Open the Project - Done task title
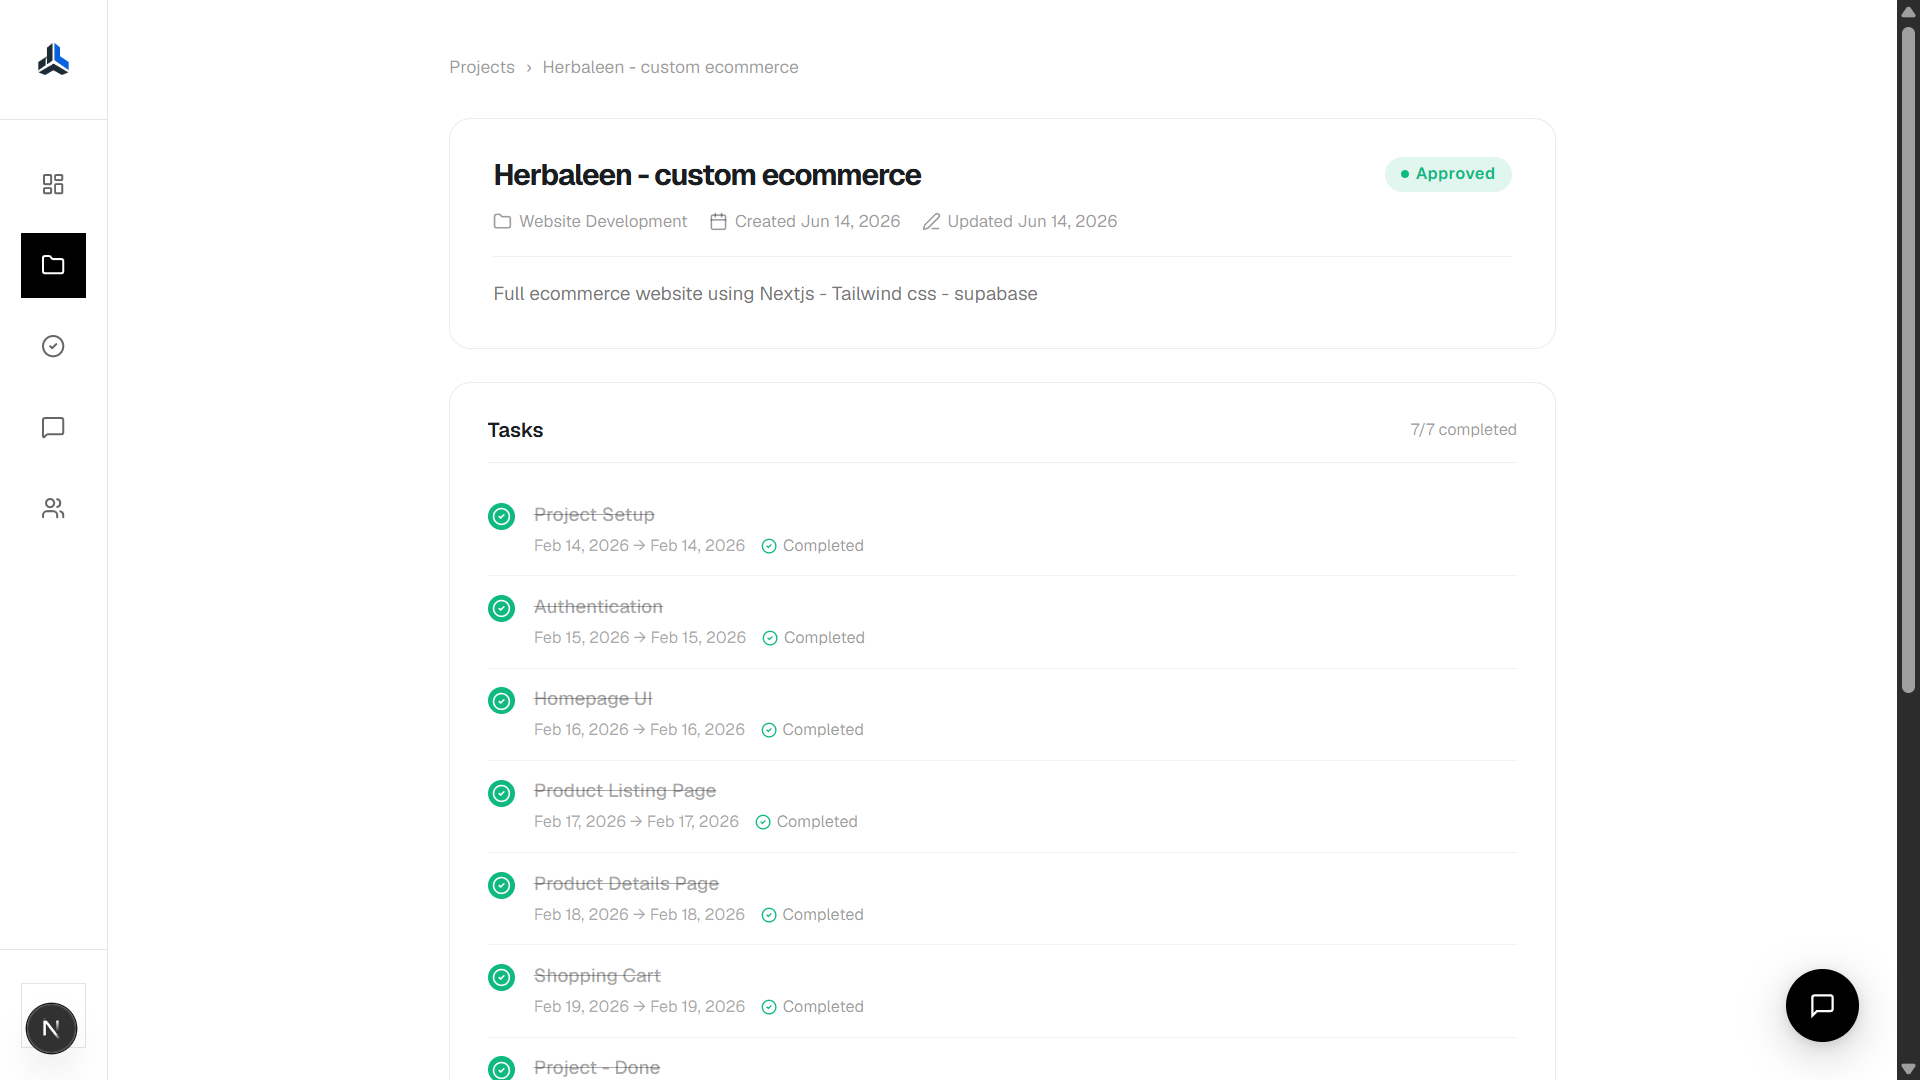Viewport: 1920px width, 1080px height. pyautogui.click(x=597, y=1067)
